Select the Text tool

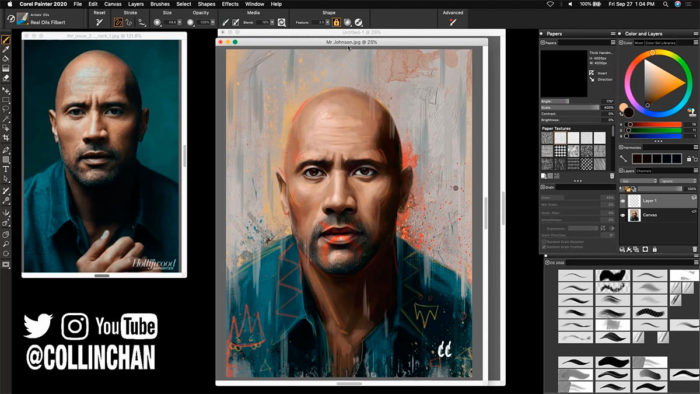coord(6,169)
